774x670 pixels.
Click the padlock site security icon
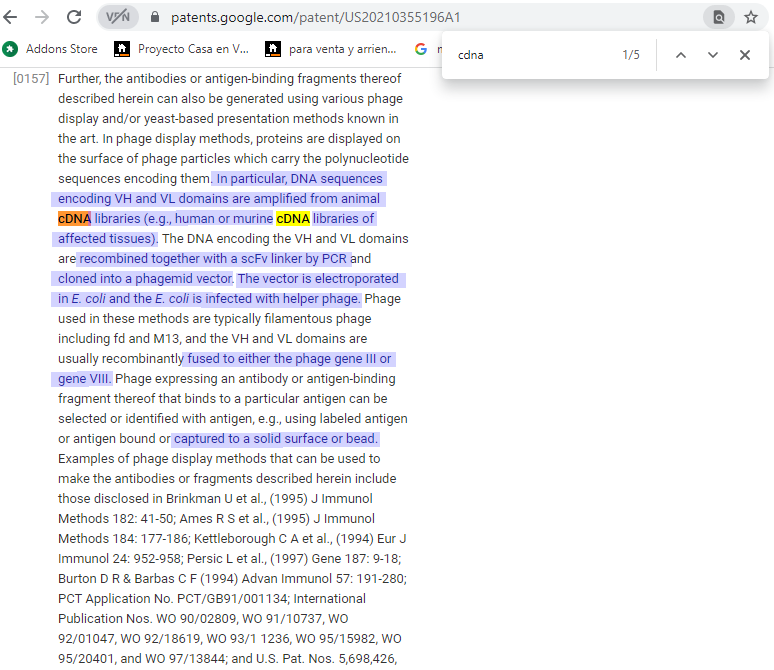tap(154, 17)
